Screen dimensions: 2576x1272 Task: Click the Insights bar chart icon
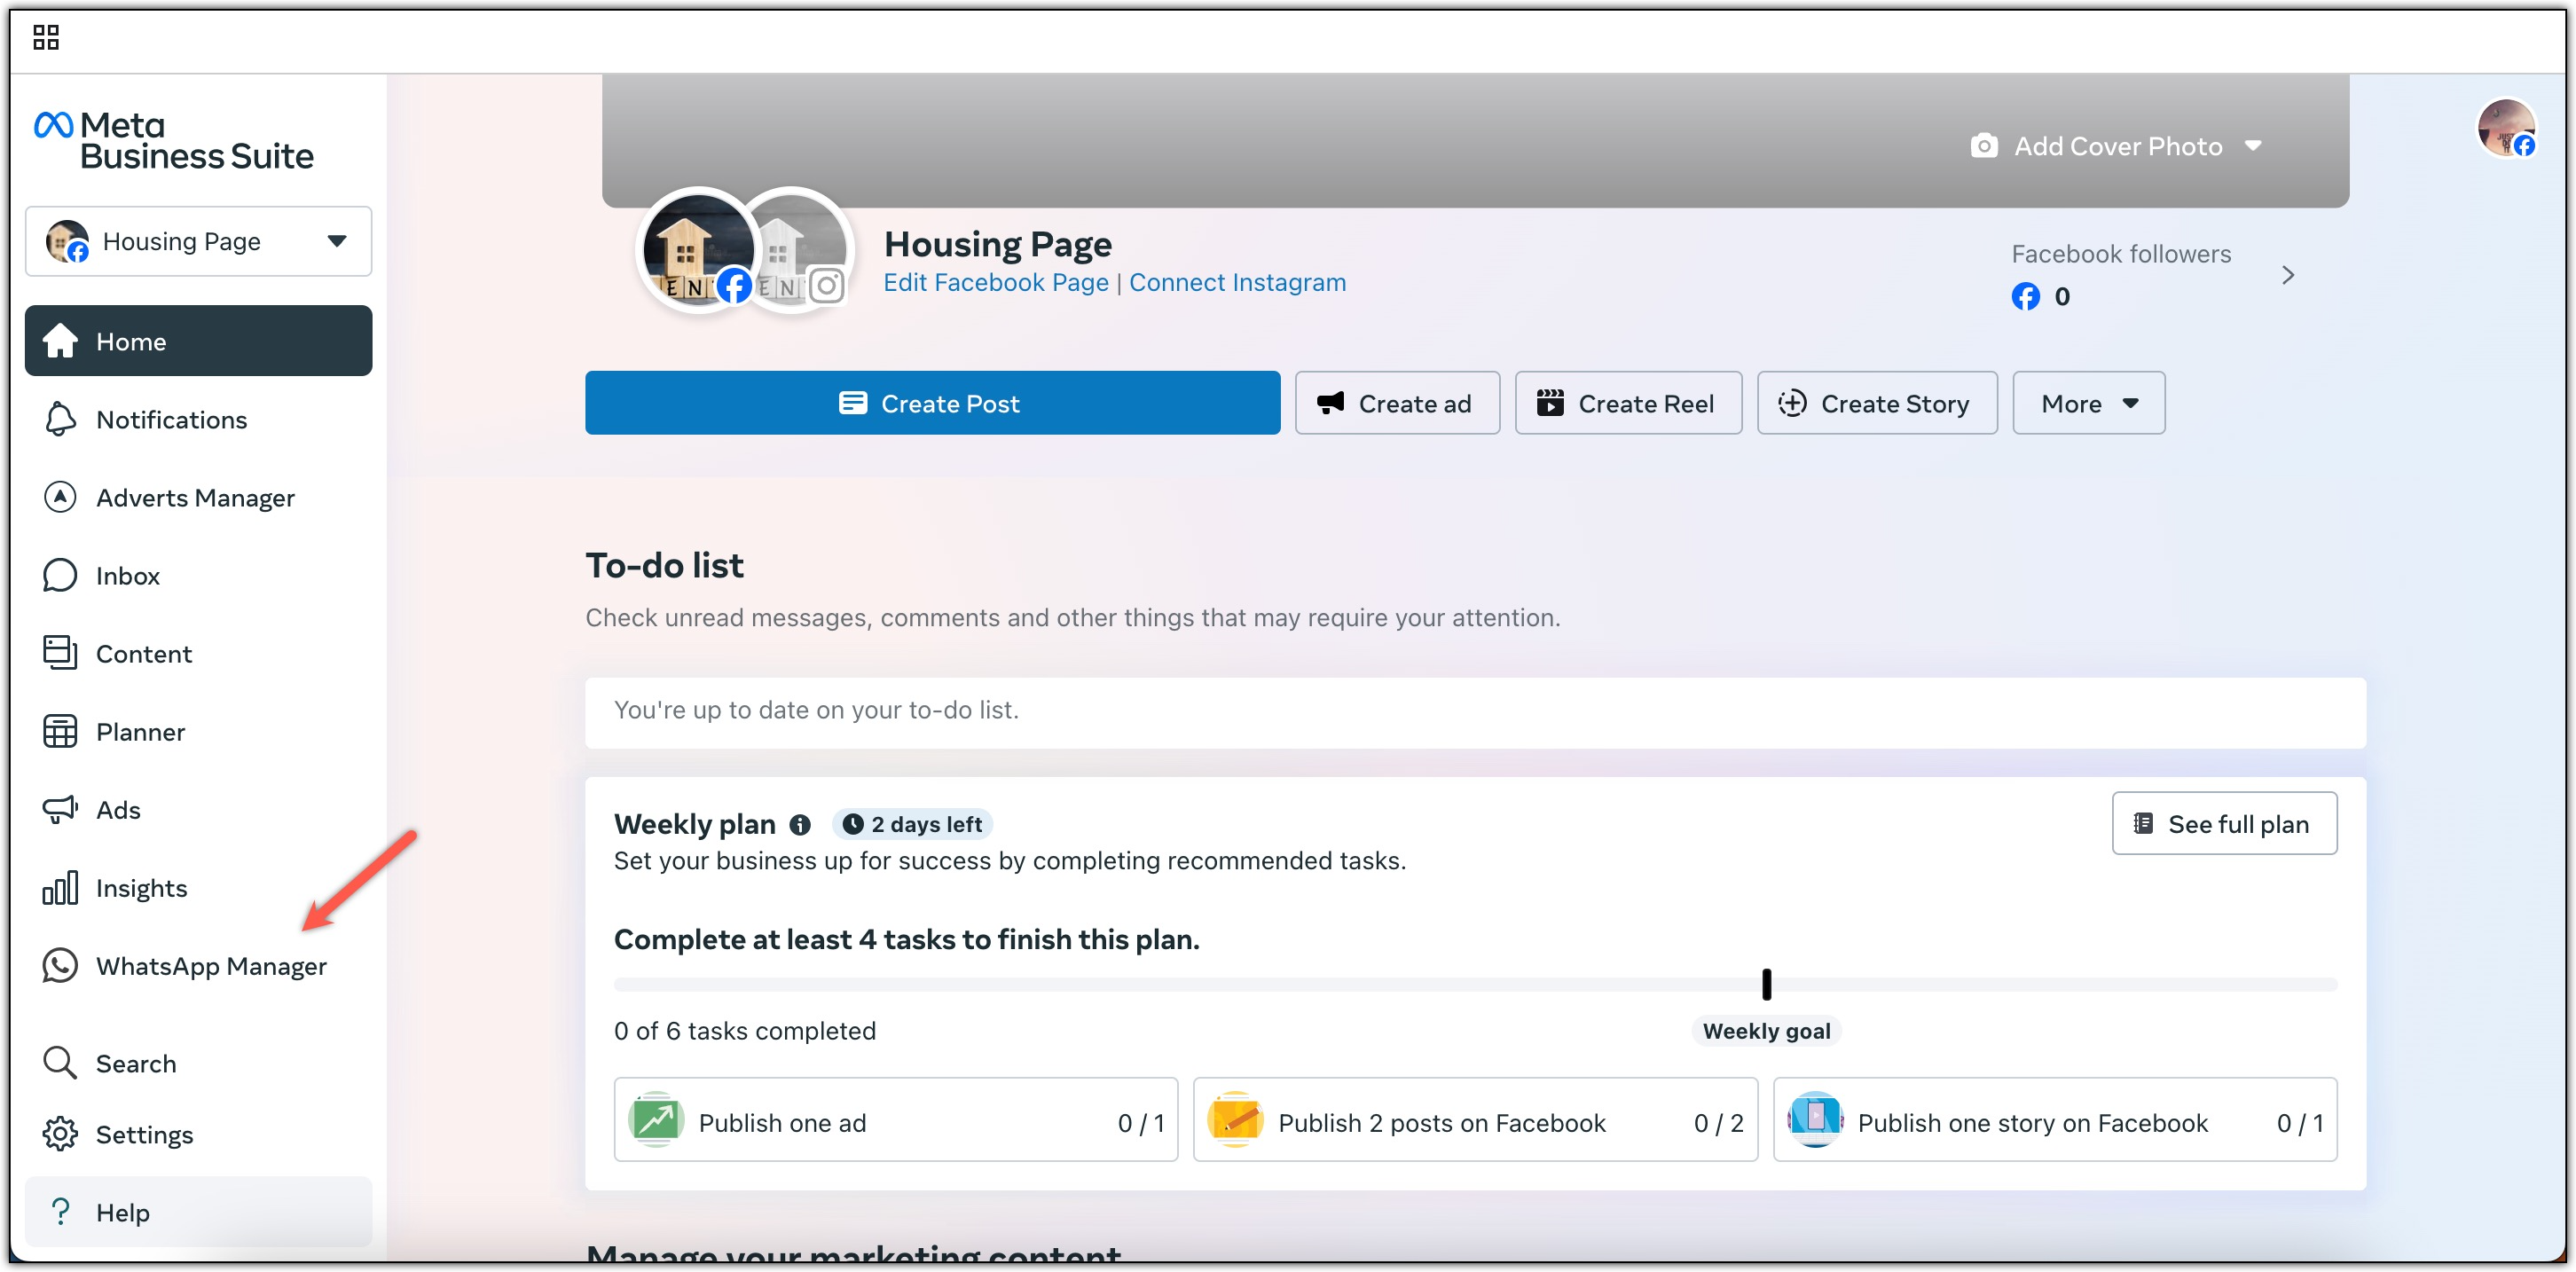click(60, 887)
